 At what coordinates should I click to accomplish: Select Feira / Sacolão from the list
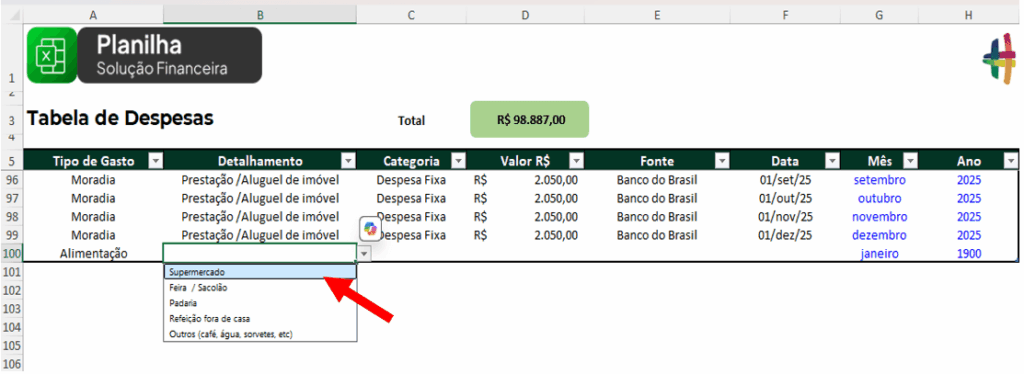pos(260,287)
